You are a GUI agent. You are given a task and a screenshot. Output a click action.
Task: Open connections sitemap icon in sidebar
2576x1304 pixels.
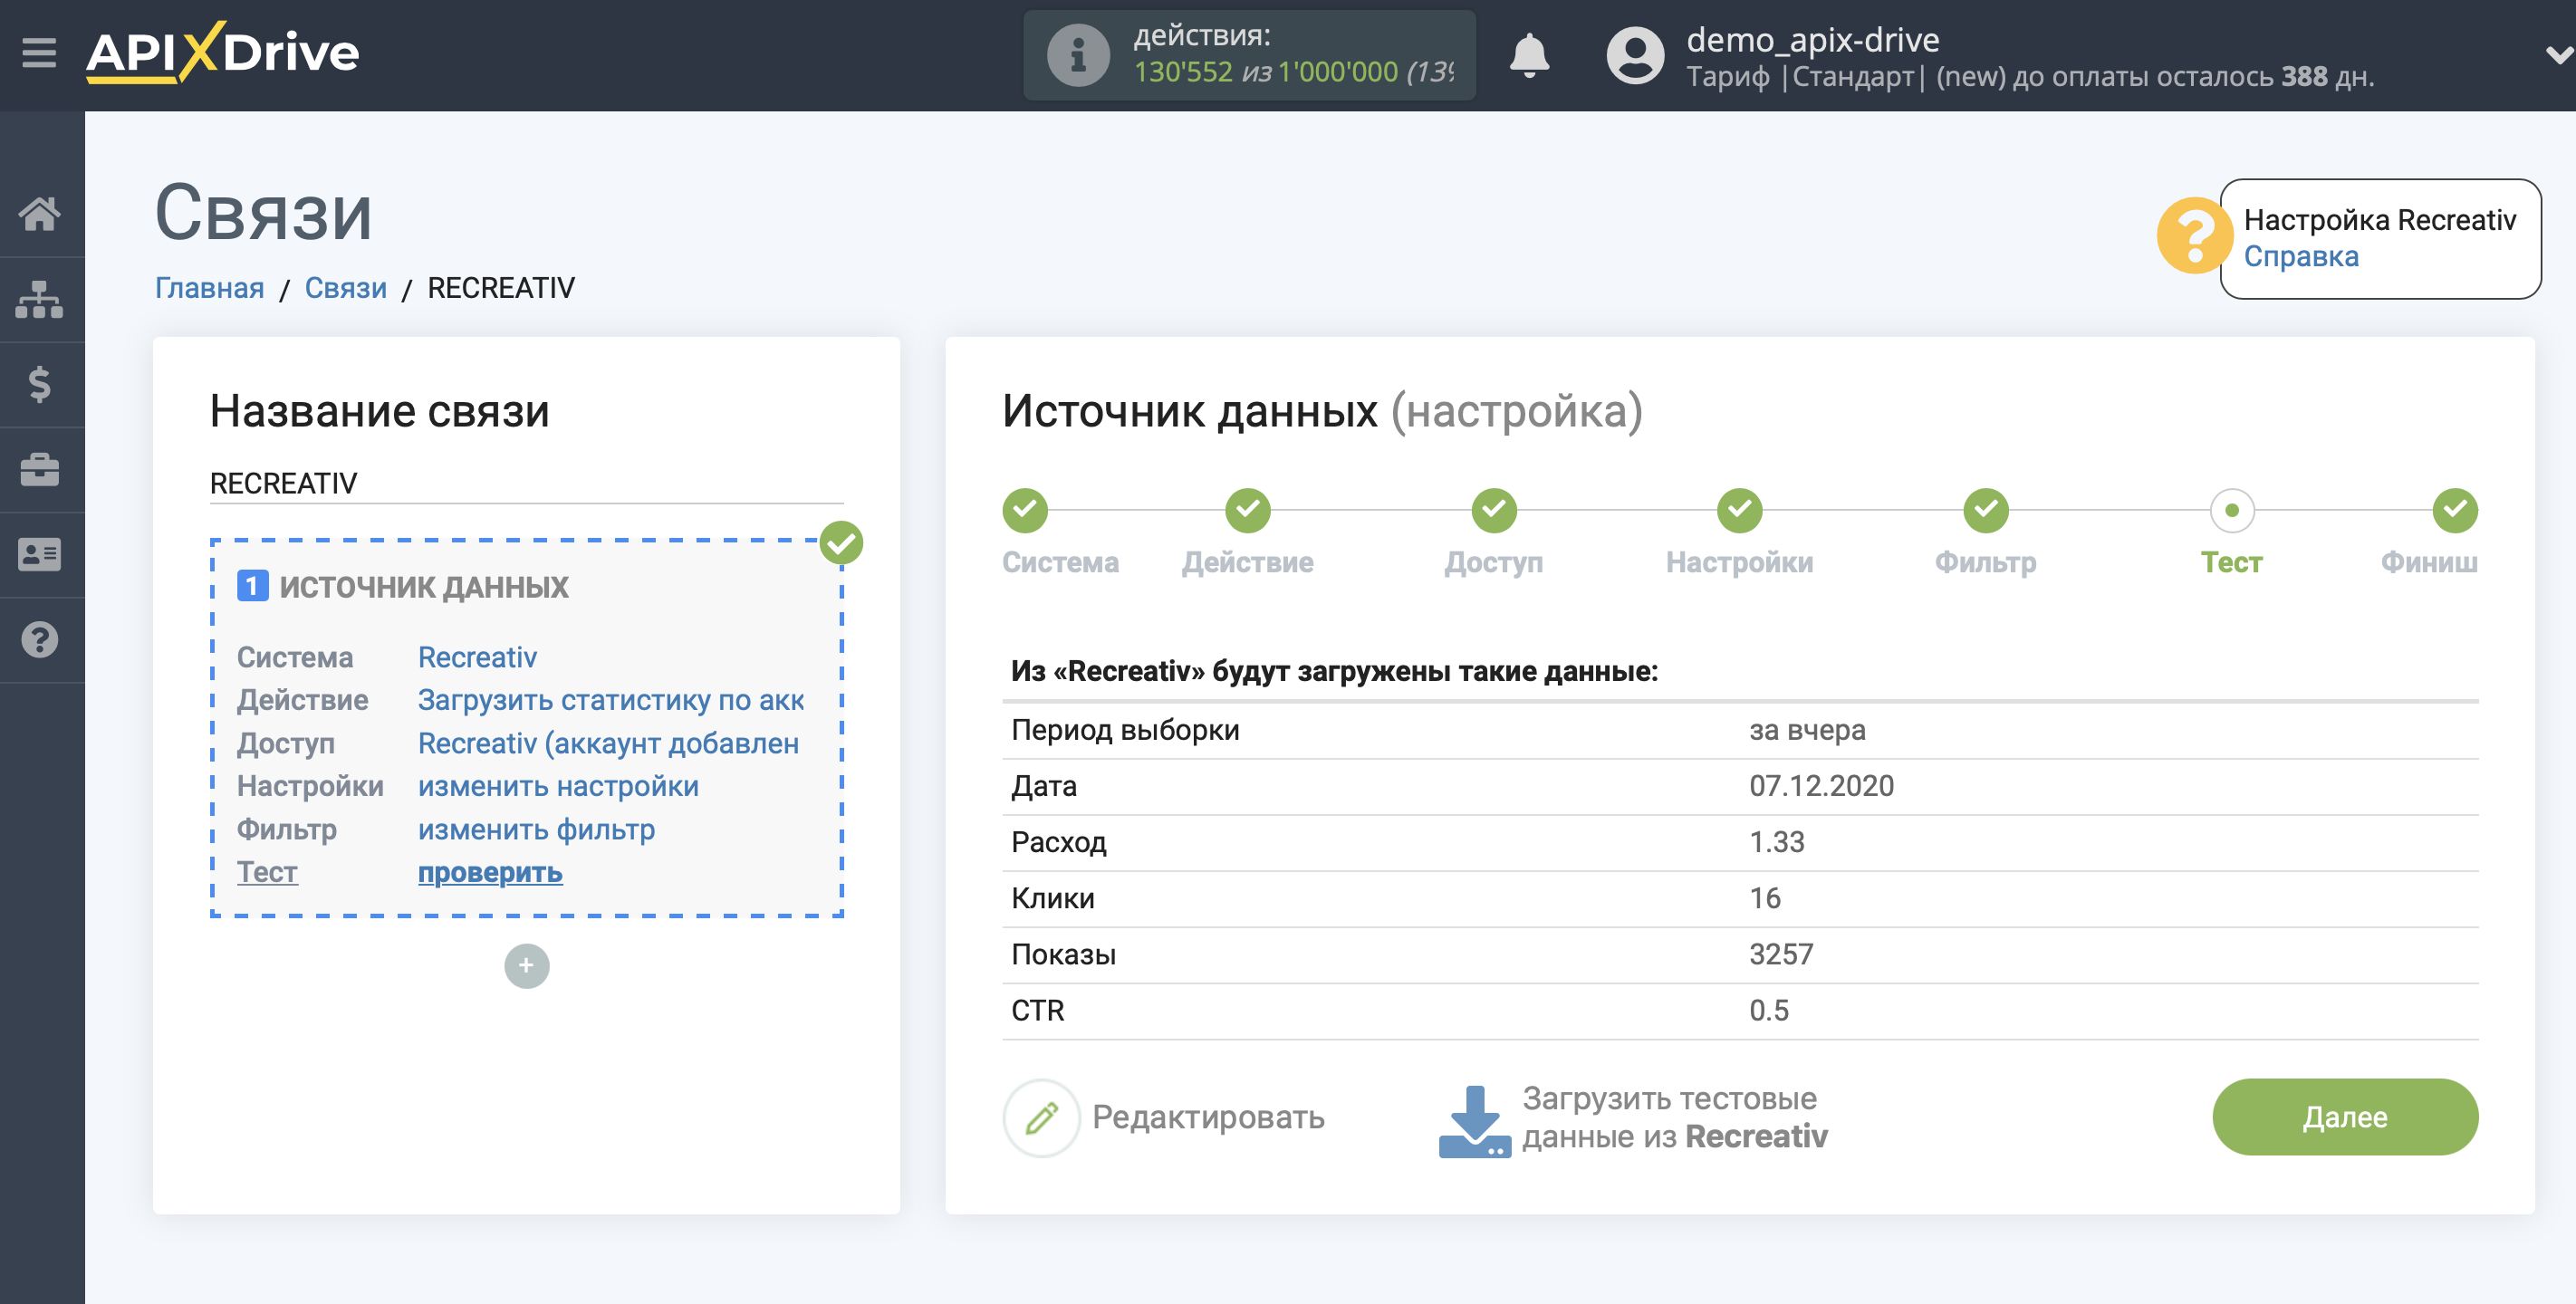39,299
